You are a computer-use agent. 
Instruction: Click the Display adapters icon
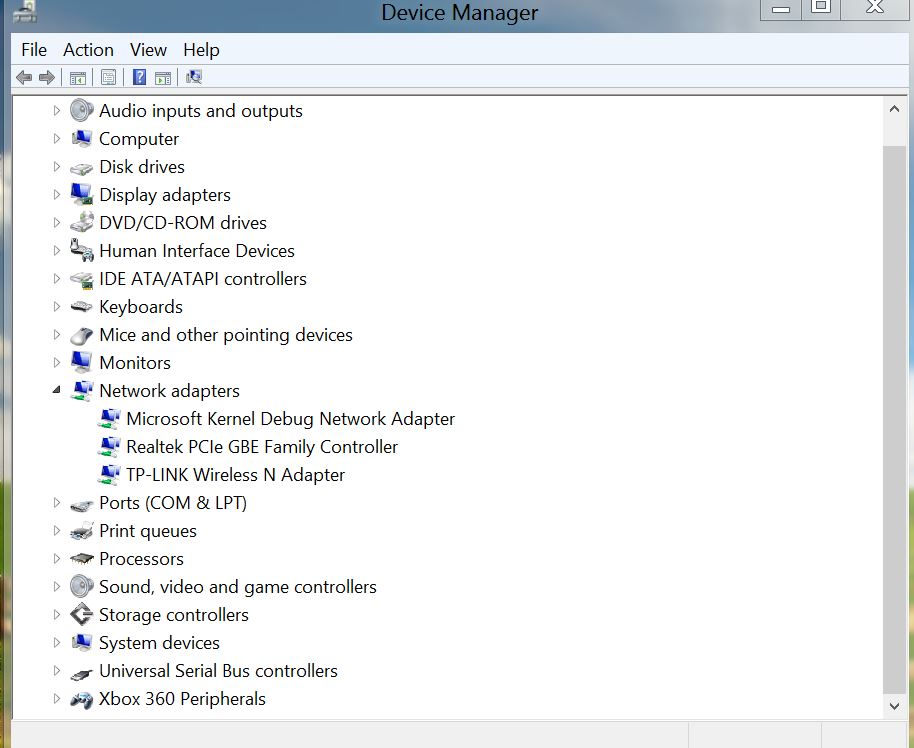click(x=82, y=194)
